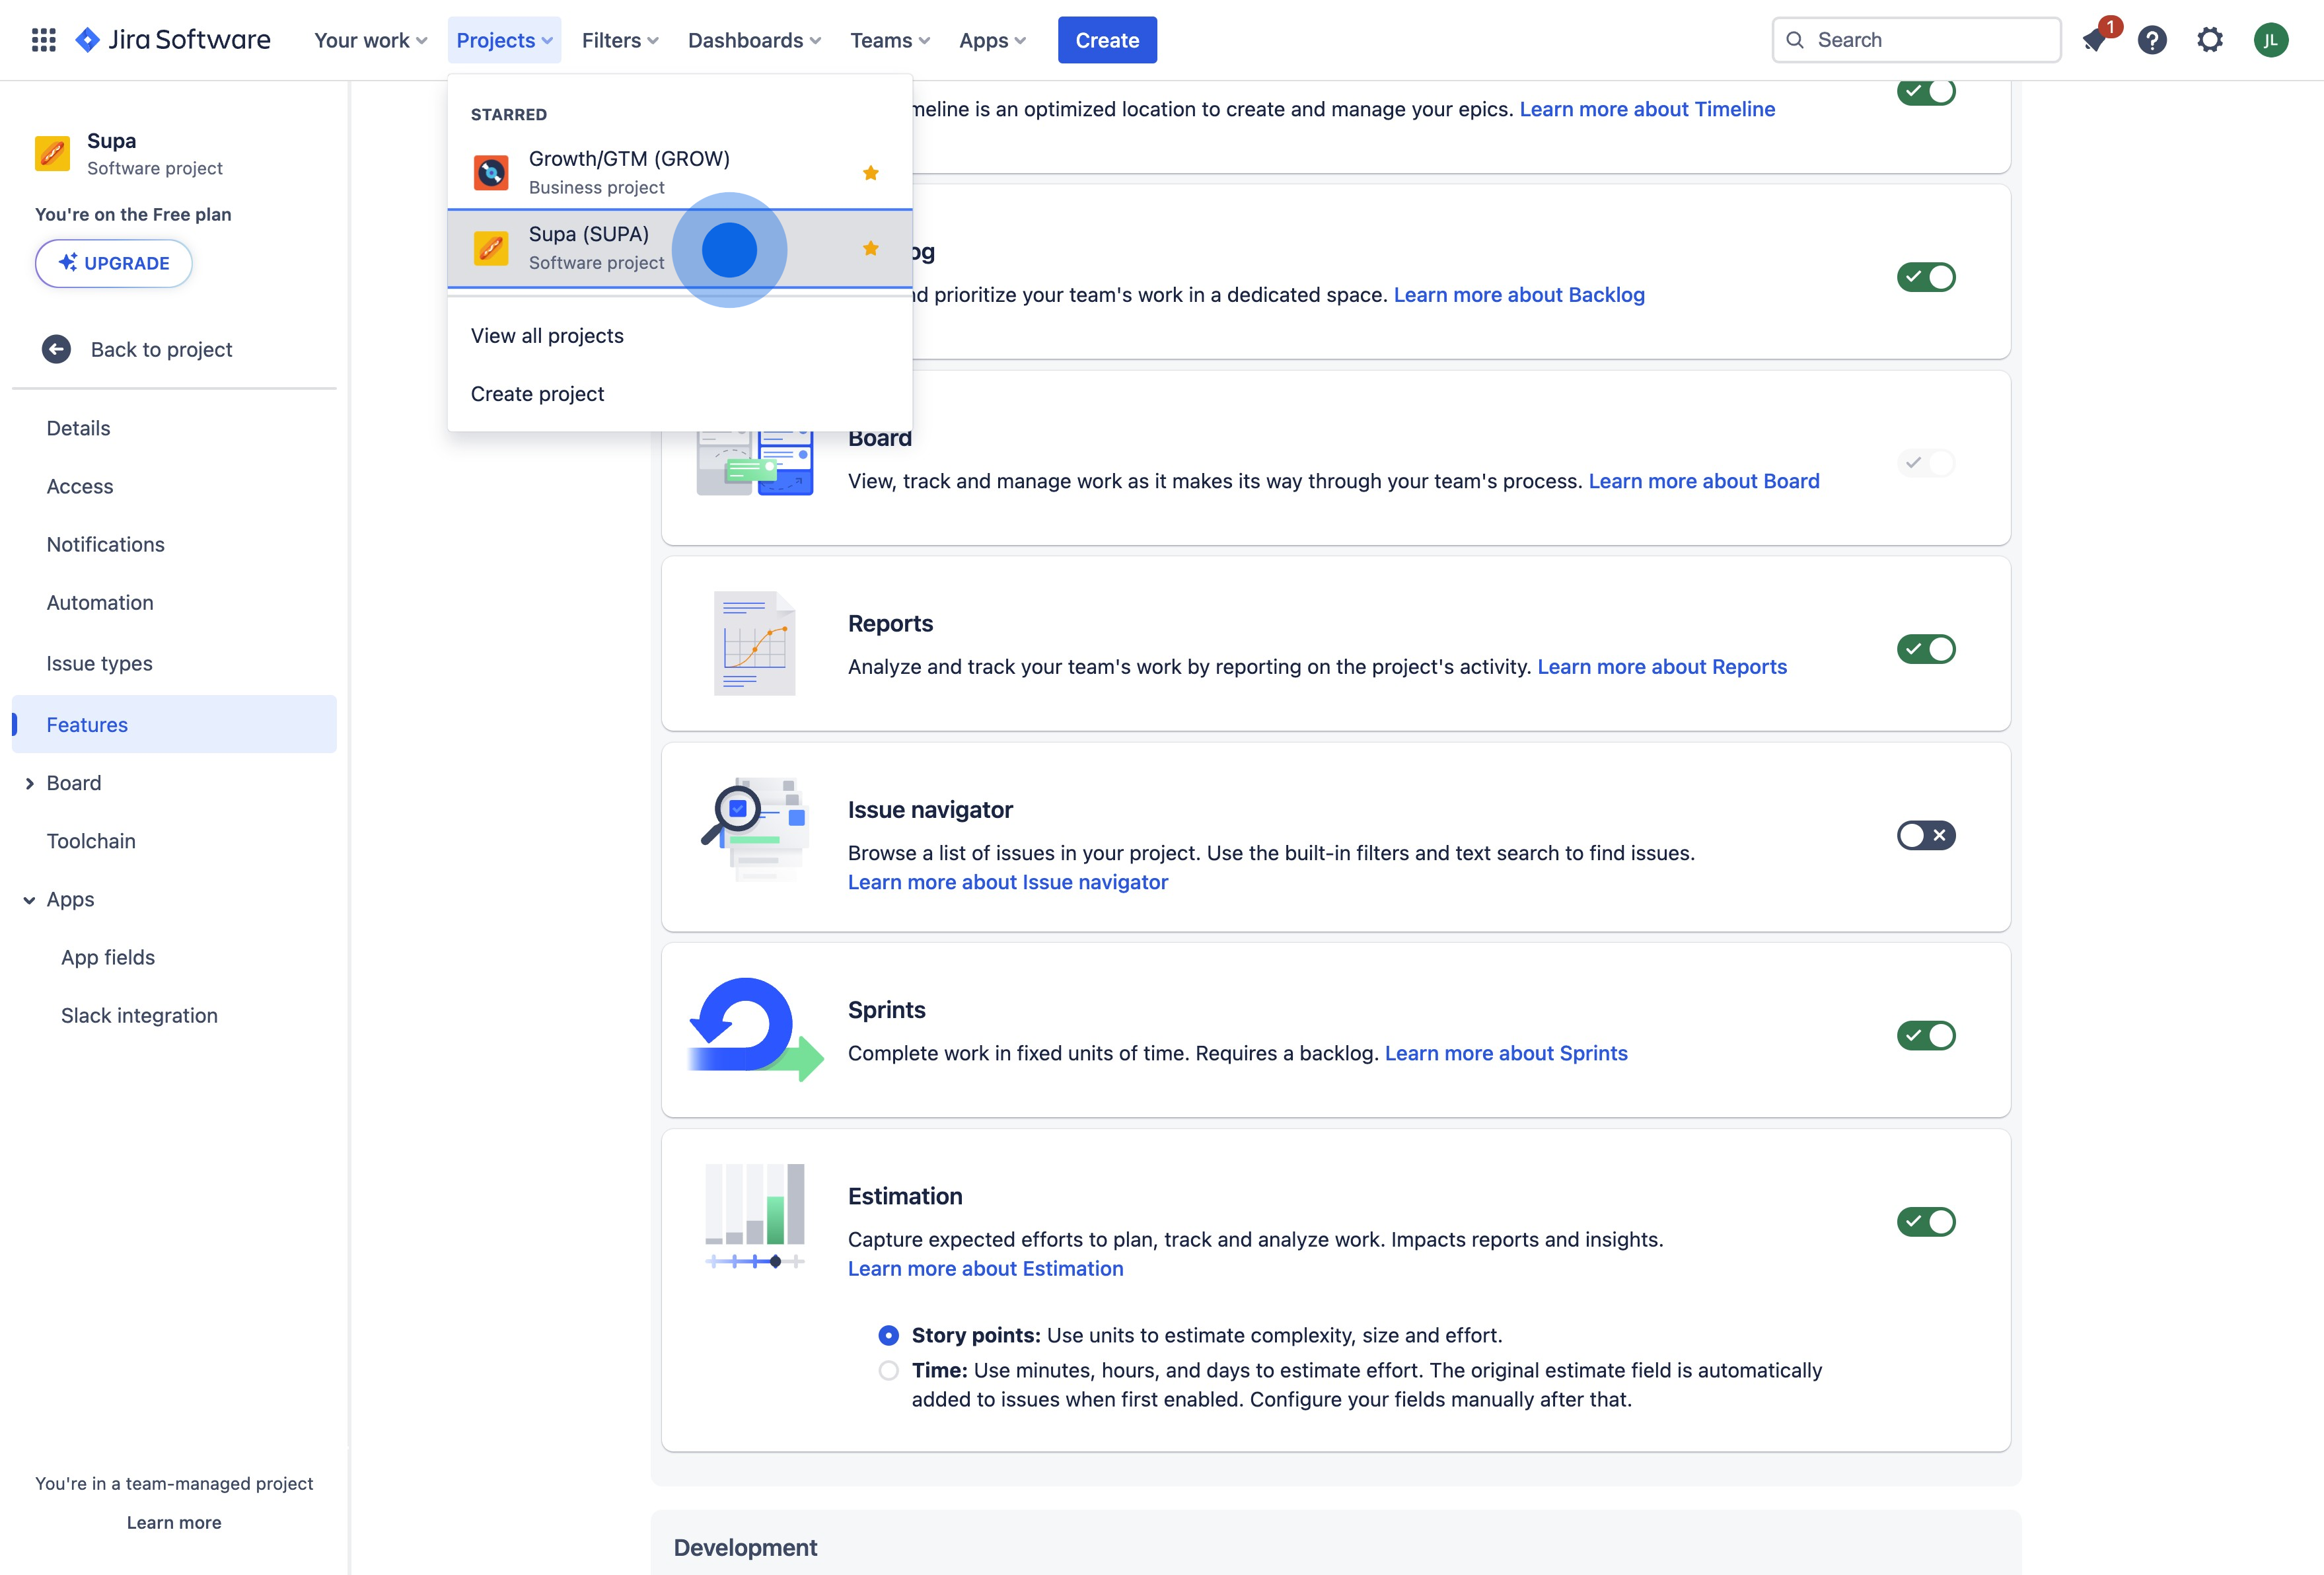Screen dimensions: 2324x1575
Task: Click the Issue navigator magnifier illustration
Action: coord(755,829)
